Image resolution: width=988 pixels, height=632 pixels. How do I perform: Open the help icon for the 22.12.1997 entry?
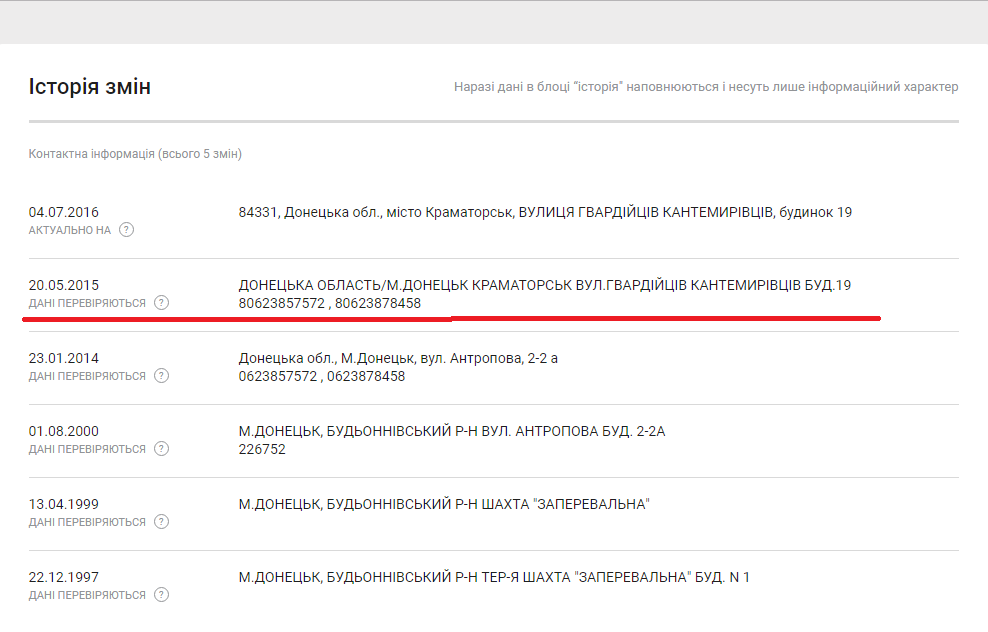point(161,595)
